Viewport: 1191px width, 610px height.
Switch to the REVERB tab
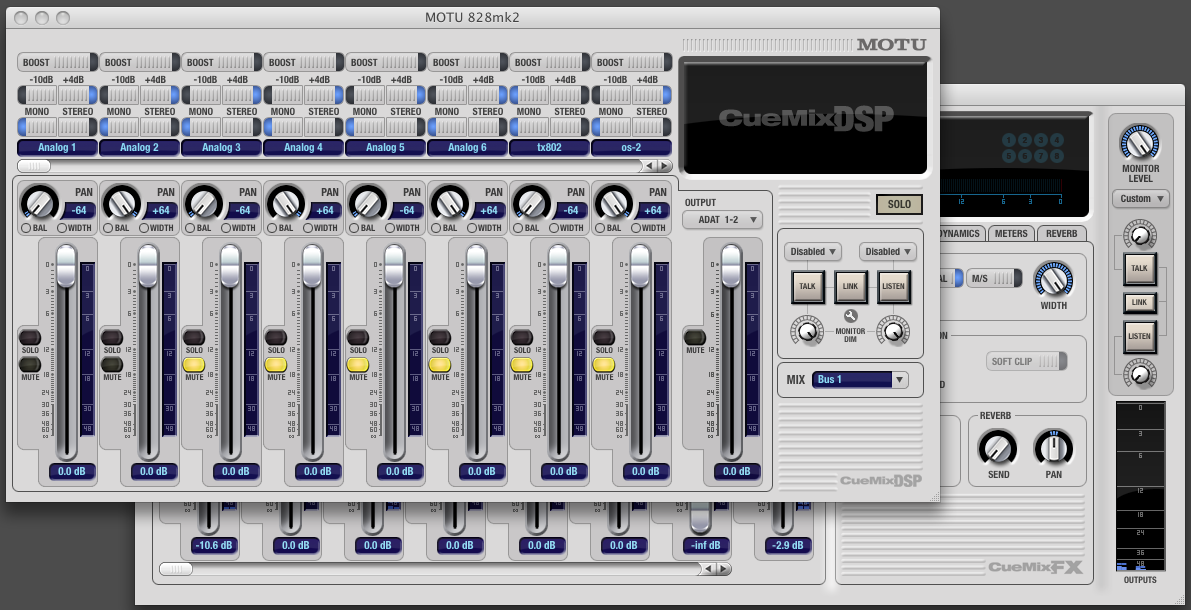1061,233
